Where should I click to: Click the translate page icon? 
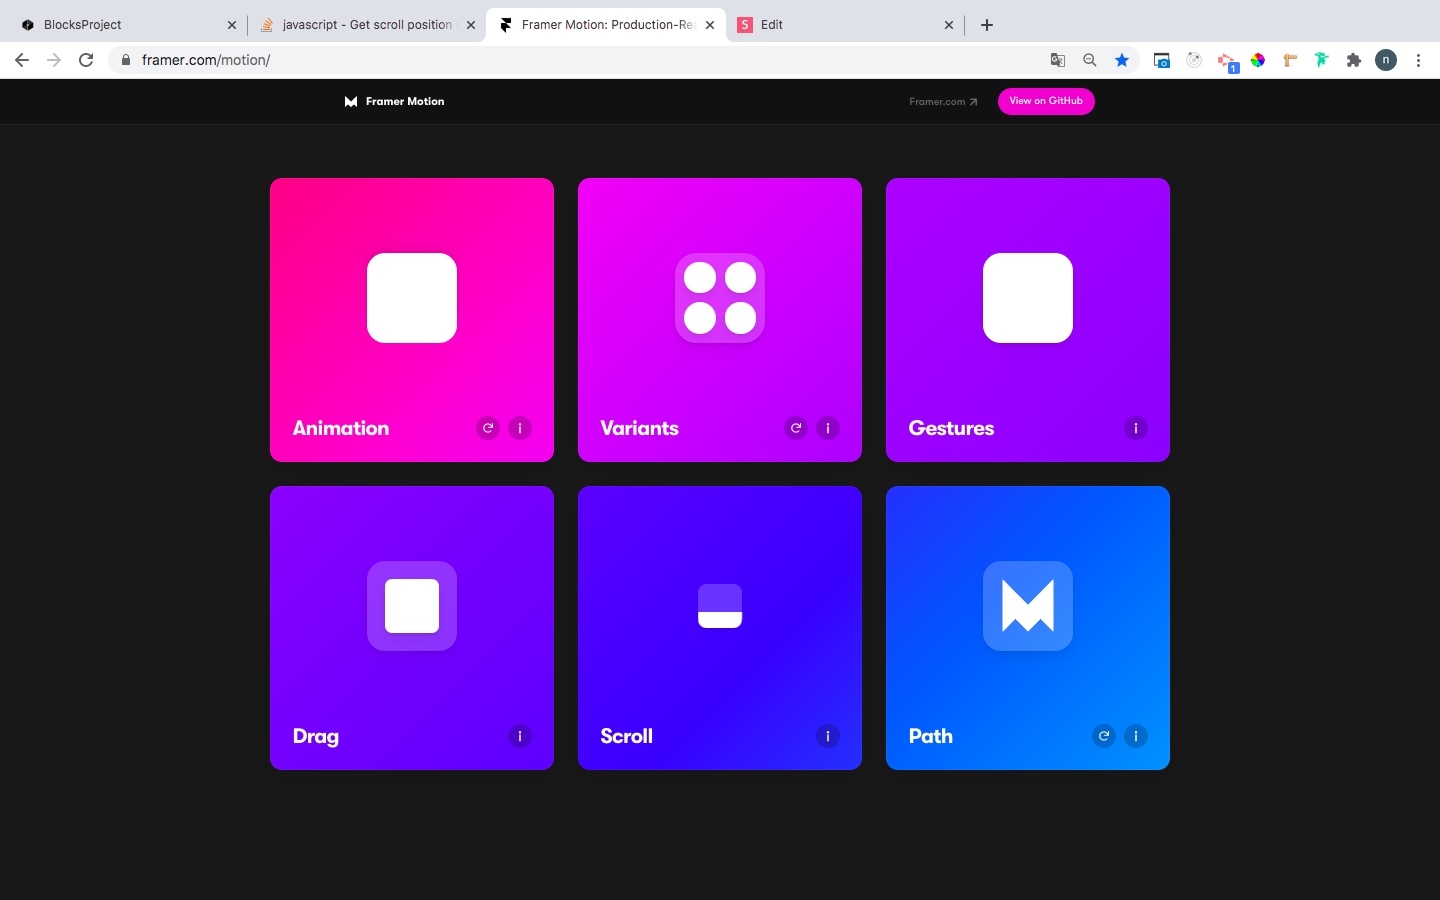pyautogui.click(x=1058, y=60)
